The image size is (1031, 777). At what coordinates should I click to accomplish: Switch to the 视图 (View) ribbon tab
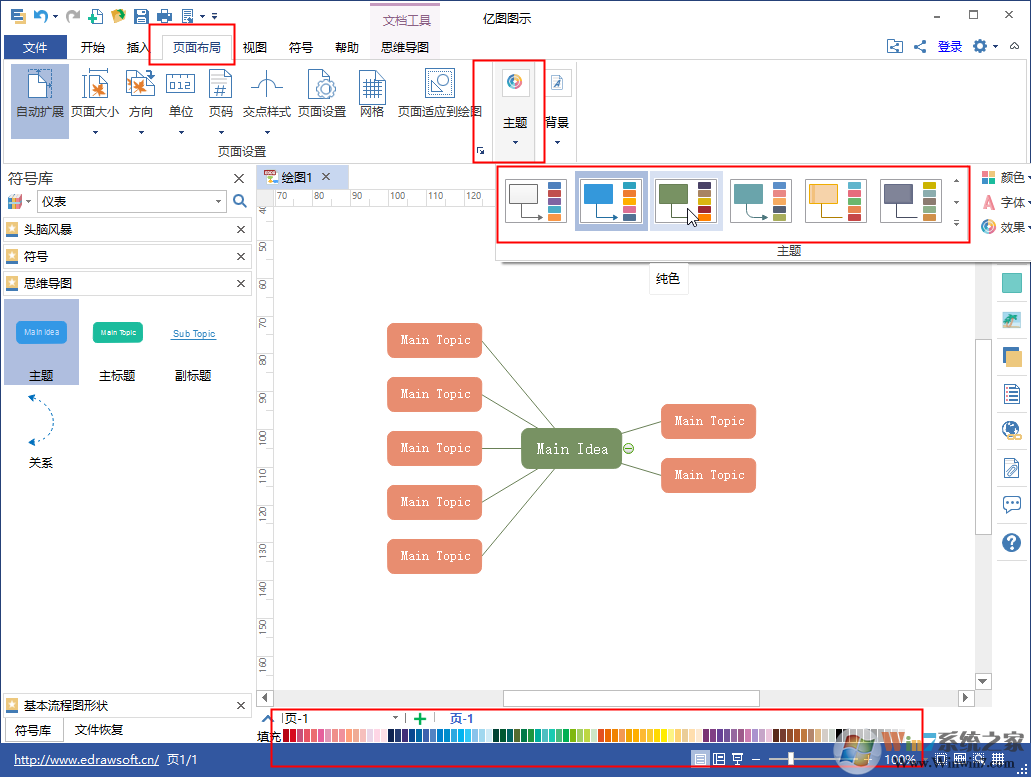point(253,47)
